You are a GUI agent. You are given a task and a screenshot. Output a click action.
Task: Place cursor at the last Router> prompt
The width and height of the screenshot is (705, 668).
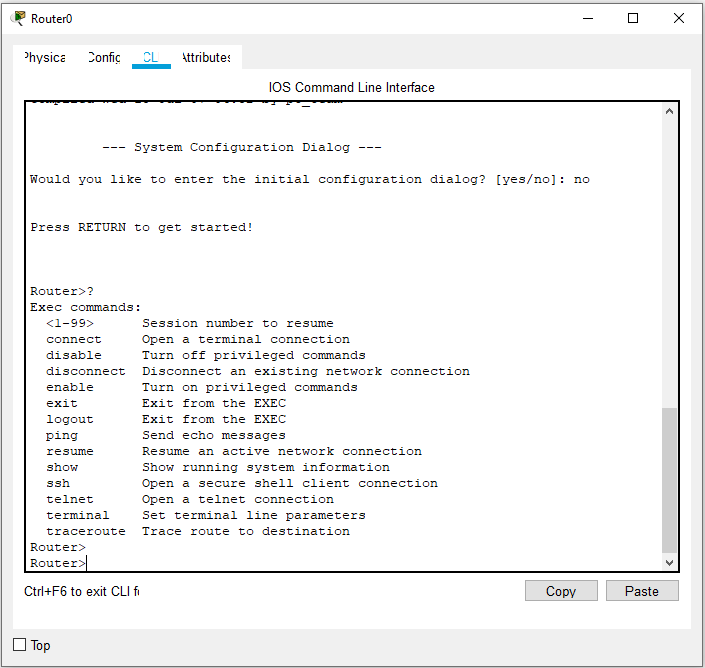pos(88,564)
